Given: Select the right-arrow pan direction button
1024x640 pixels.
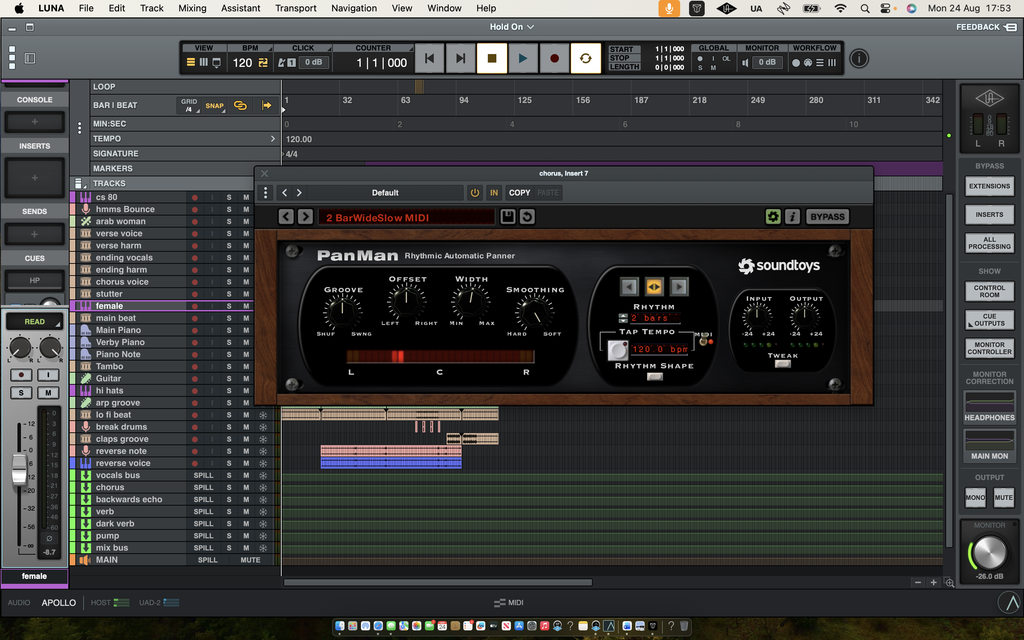Looking at the screenshot, I should pyautogui.click(x=679, y=287).
